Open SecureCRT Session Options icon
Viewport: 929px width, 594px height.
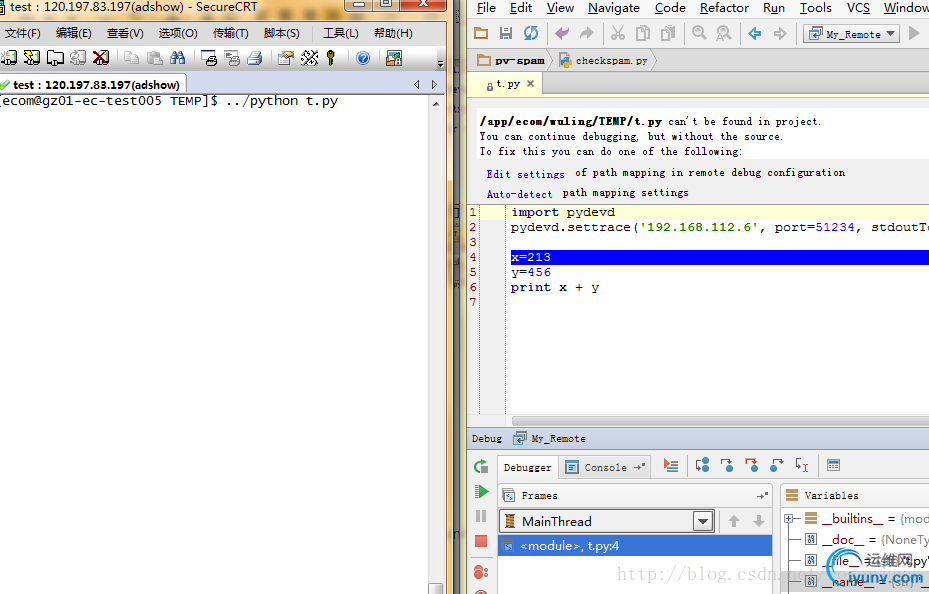(286, 57)
